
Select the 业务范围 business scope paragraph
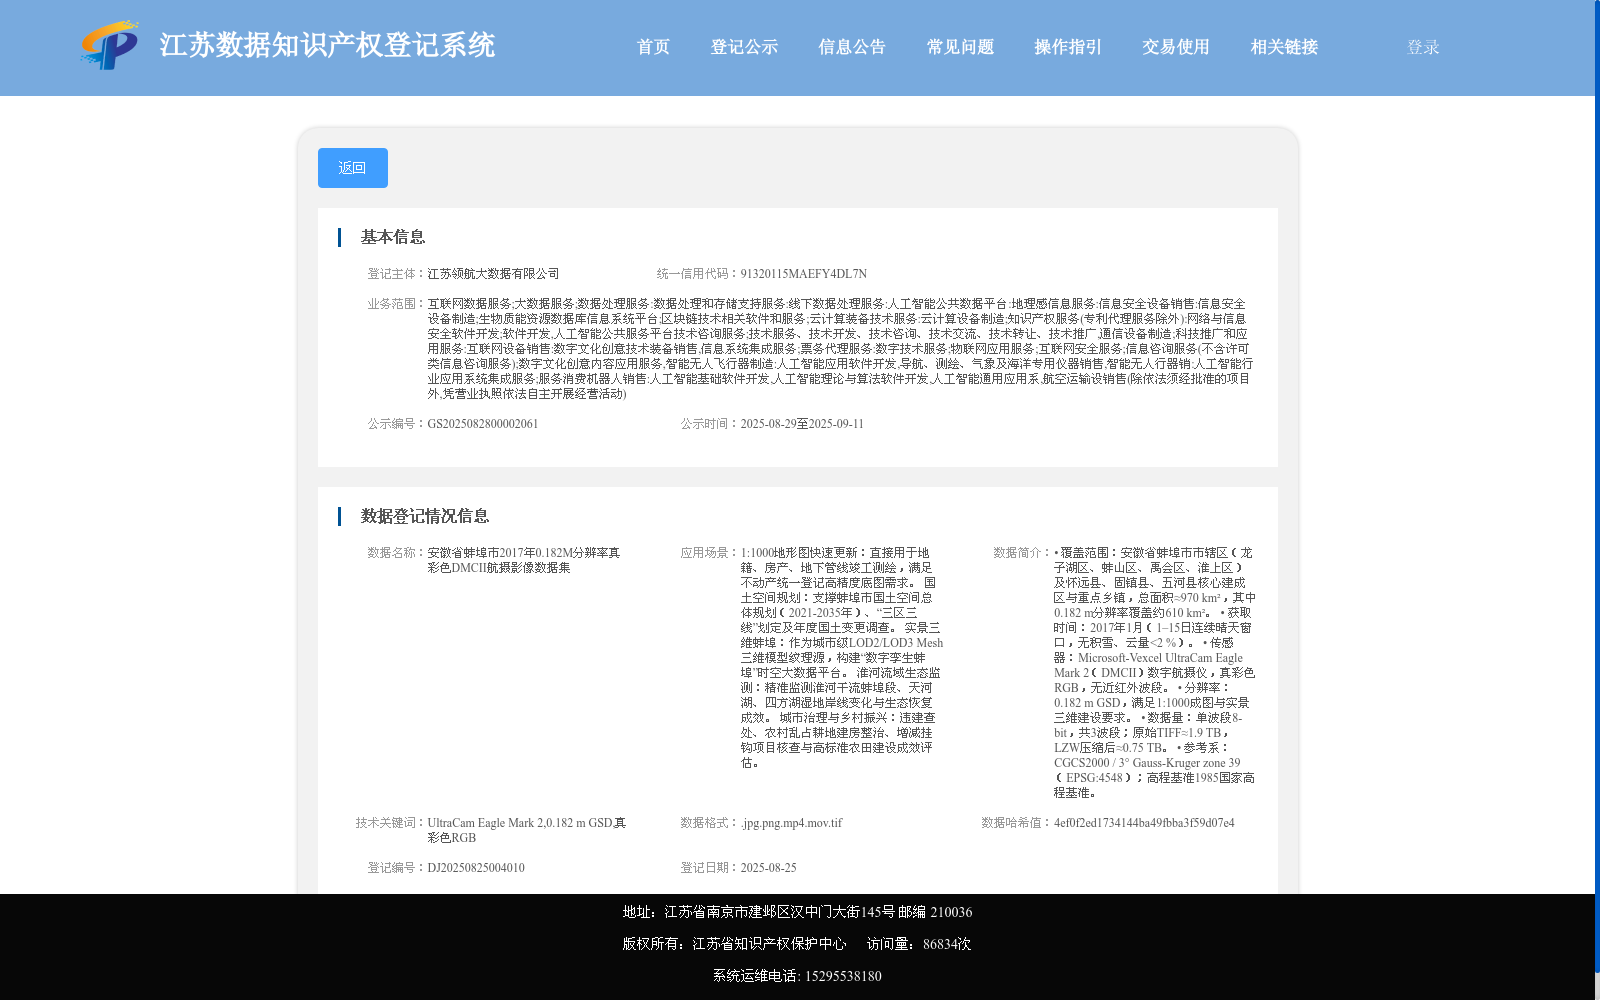click(x=840, y=349)
